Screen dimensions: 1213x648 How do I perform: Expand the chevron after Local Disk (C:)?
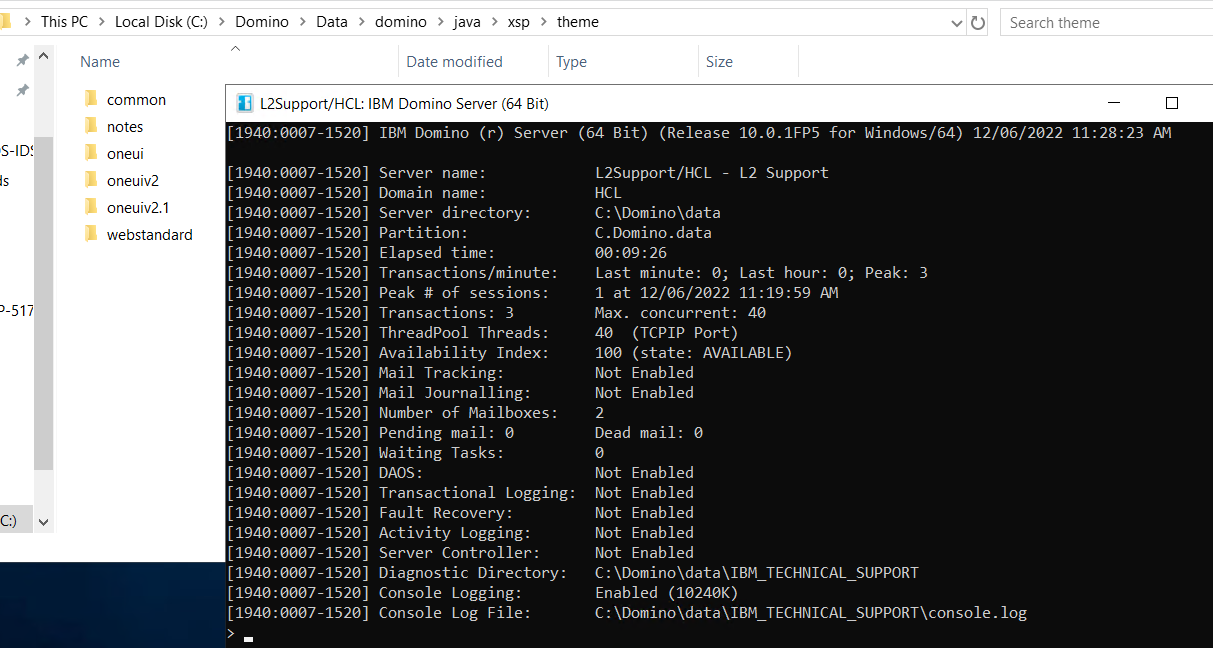221,22
